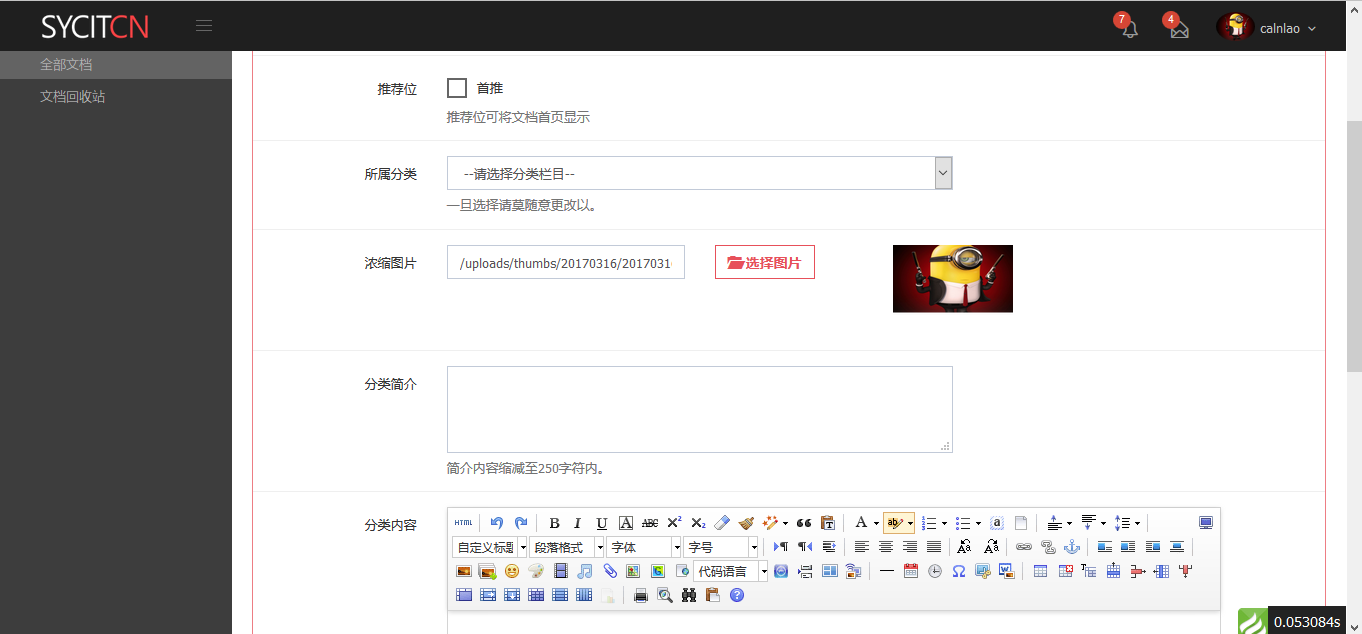Viewport: 1362px width, 634px height.
Task: Open the 请选择分类栏目 category dropdown
Action: coord(699,174)
